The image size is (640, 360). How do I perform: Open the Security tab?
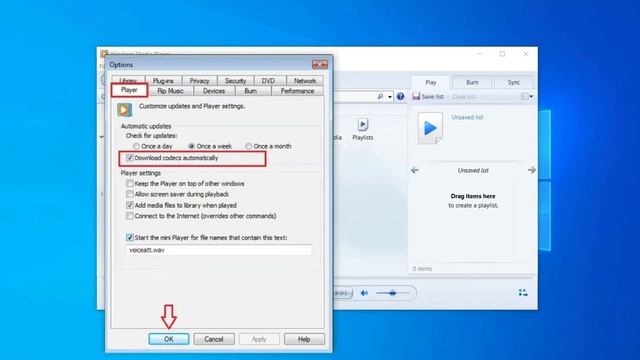(x=236, y=80)
